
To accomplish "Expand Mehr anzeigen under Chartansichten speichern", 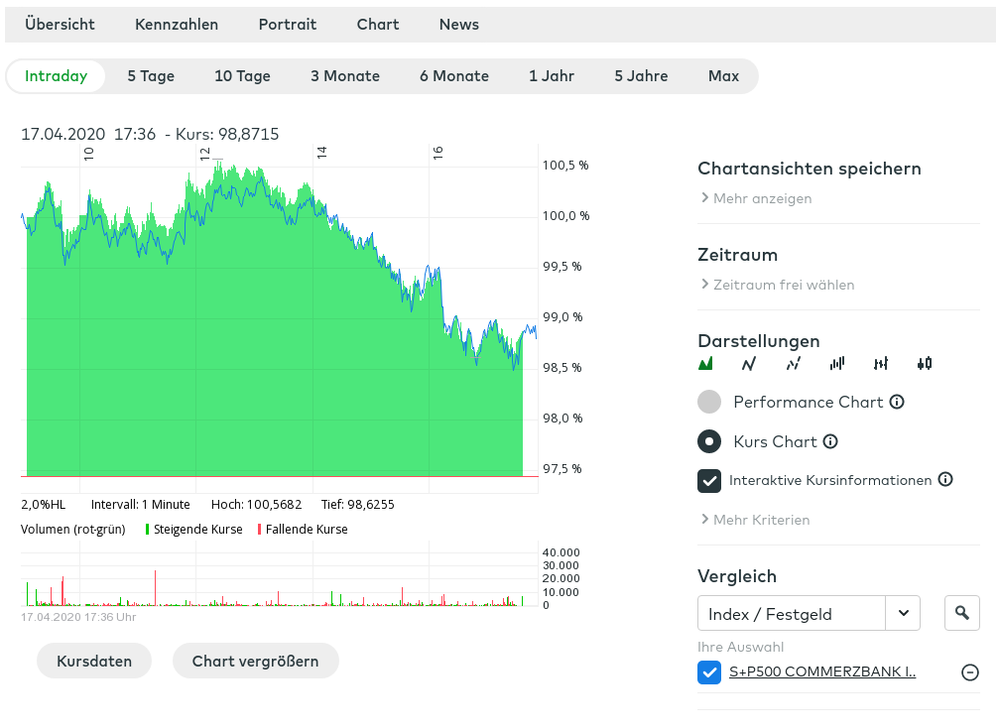I will (756, 198).
